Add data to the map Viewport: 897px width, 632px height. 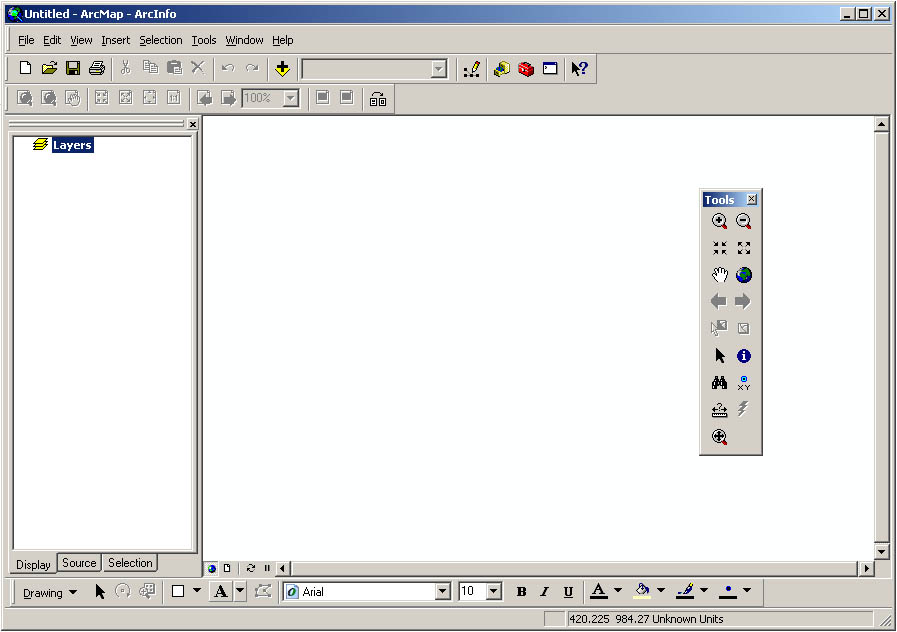[281, 68]
